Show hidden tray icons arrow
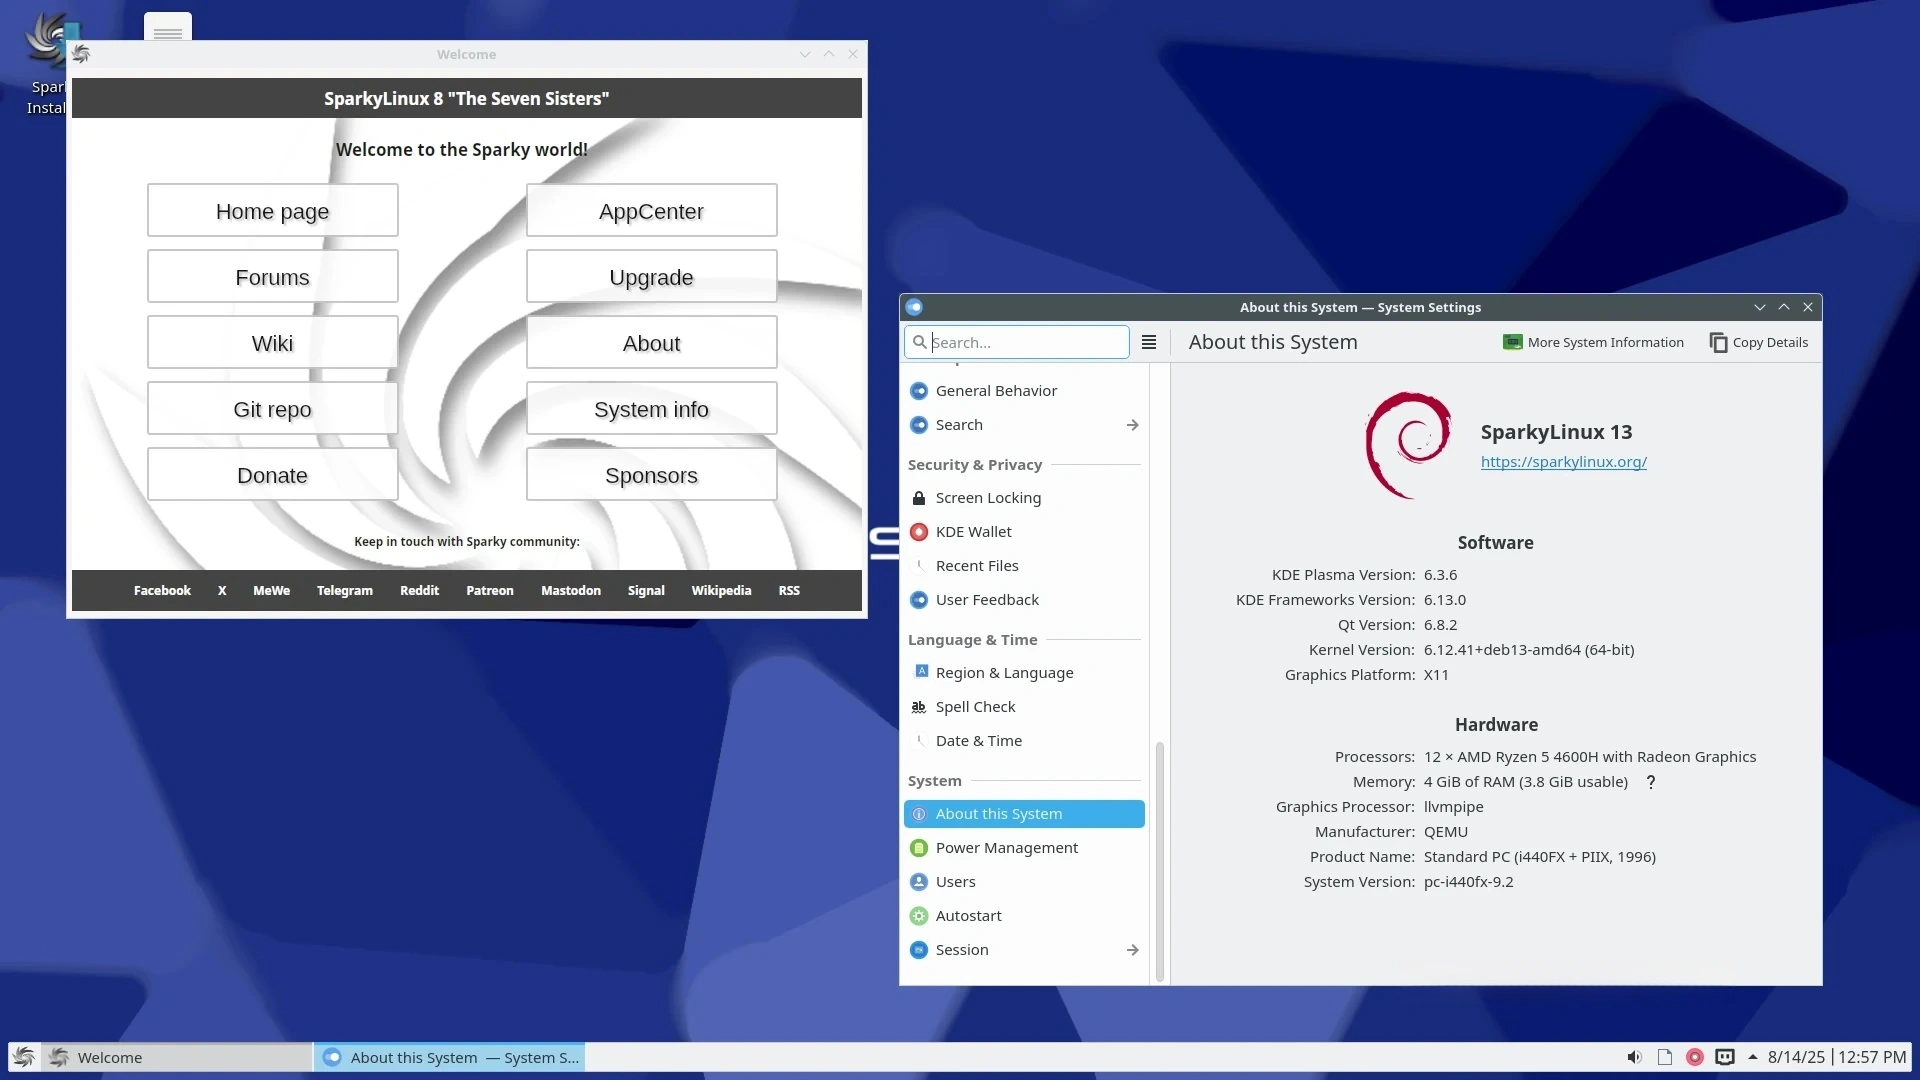Image resolution: width=1920 pixels, height=1080 pixels. click(x=1753, y=1057)
